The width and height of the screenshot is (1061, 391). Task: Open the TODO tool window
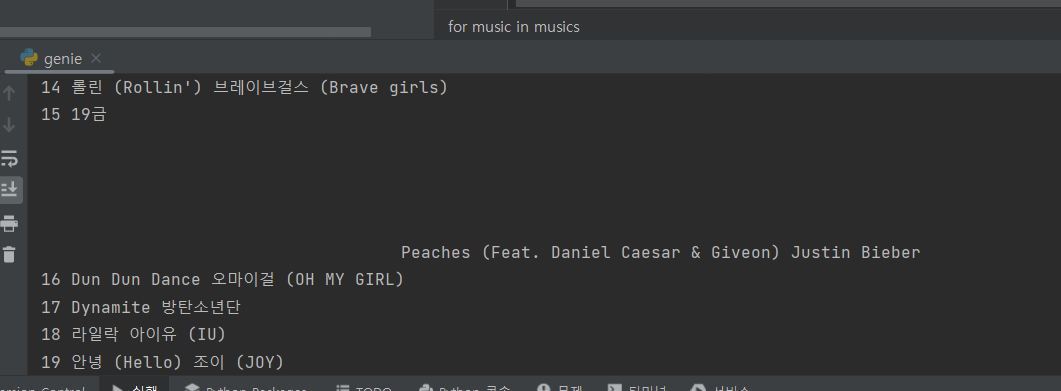pyautogui.click(x=363, y=388)
